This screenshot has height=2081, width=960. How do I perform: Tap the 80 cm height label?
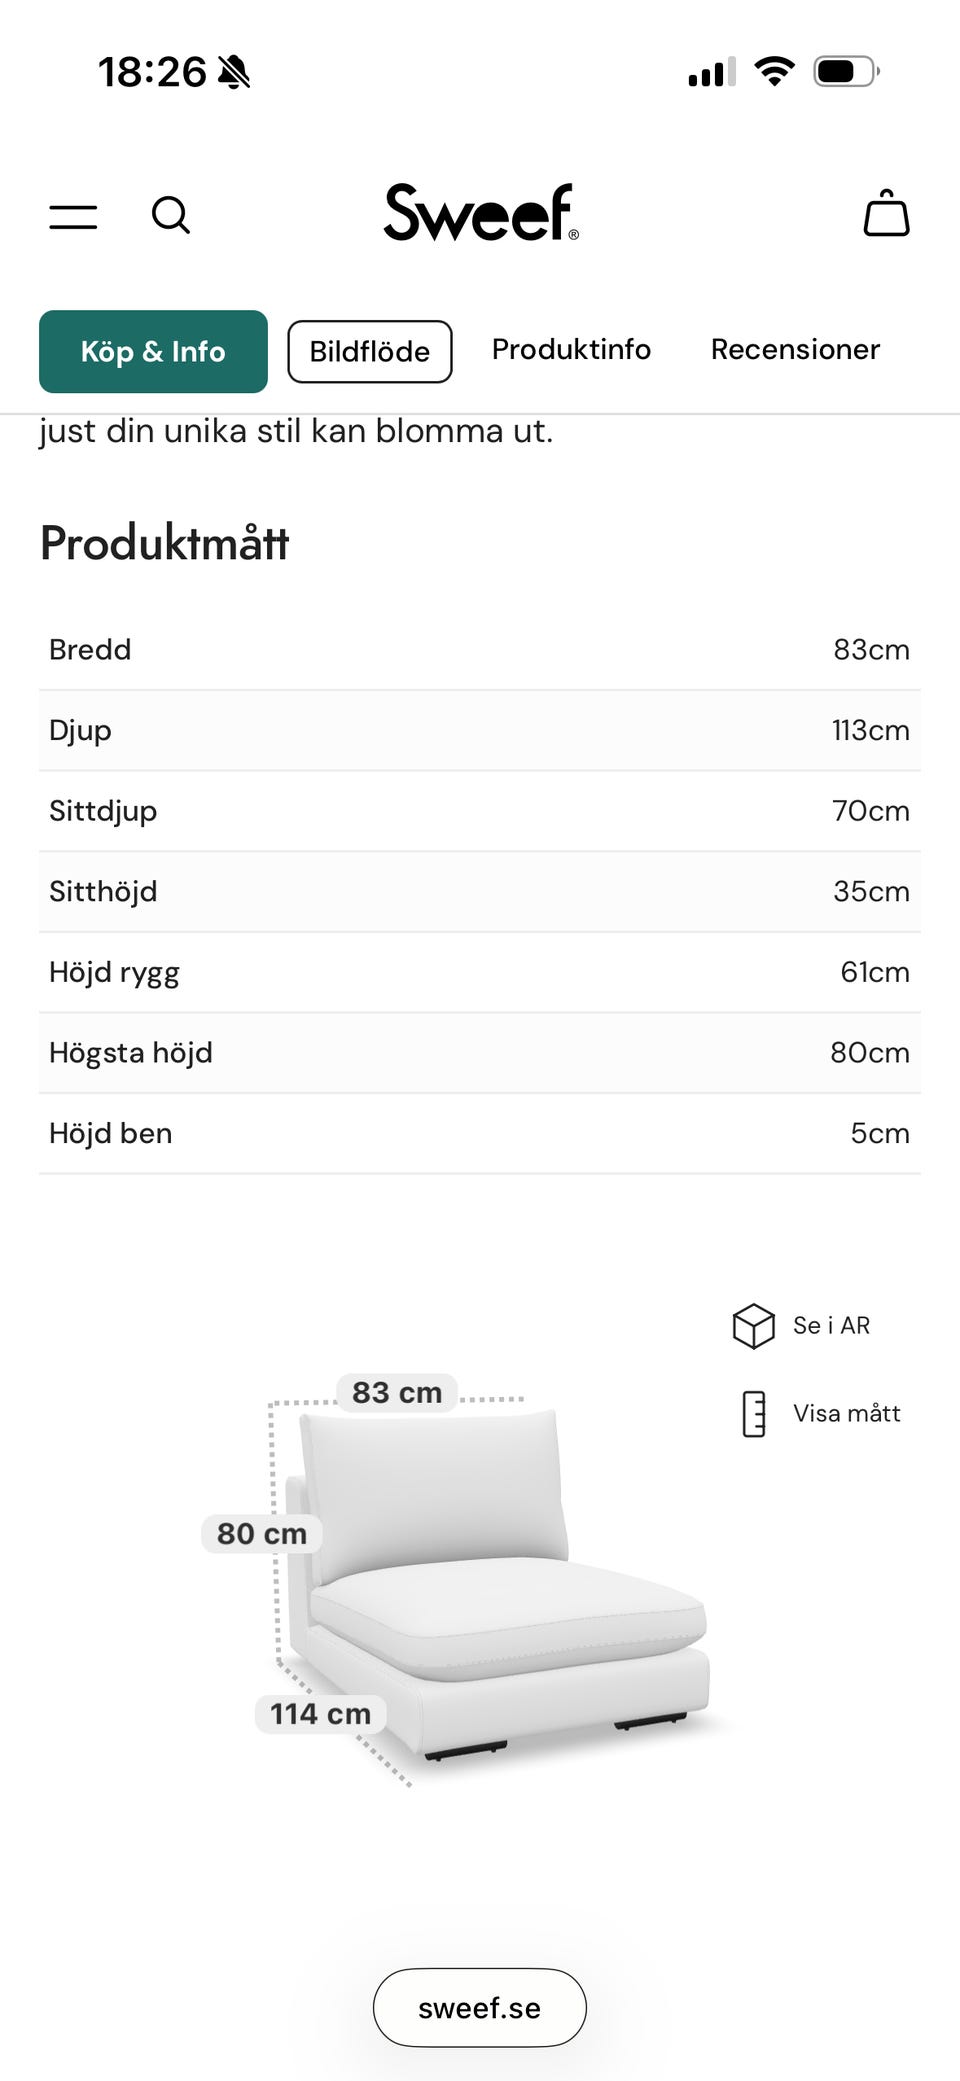tap(262, 1533)
